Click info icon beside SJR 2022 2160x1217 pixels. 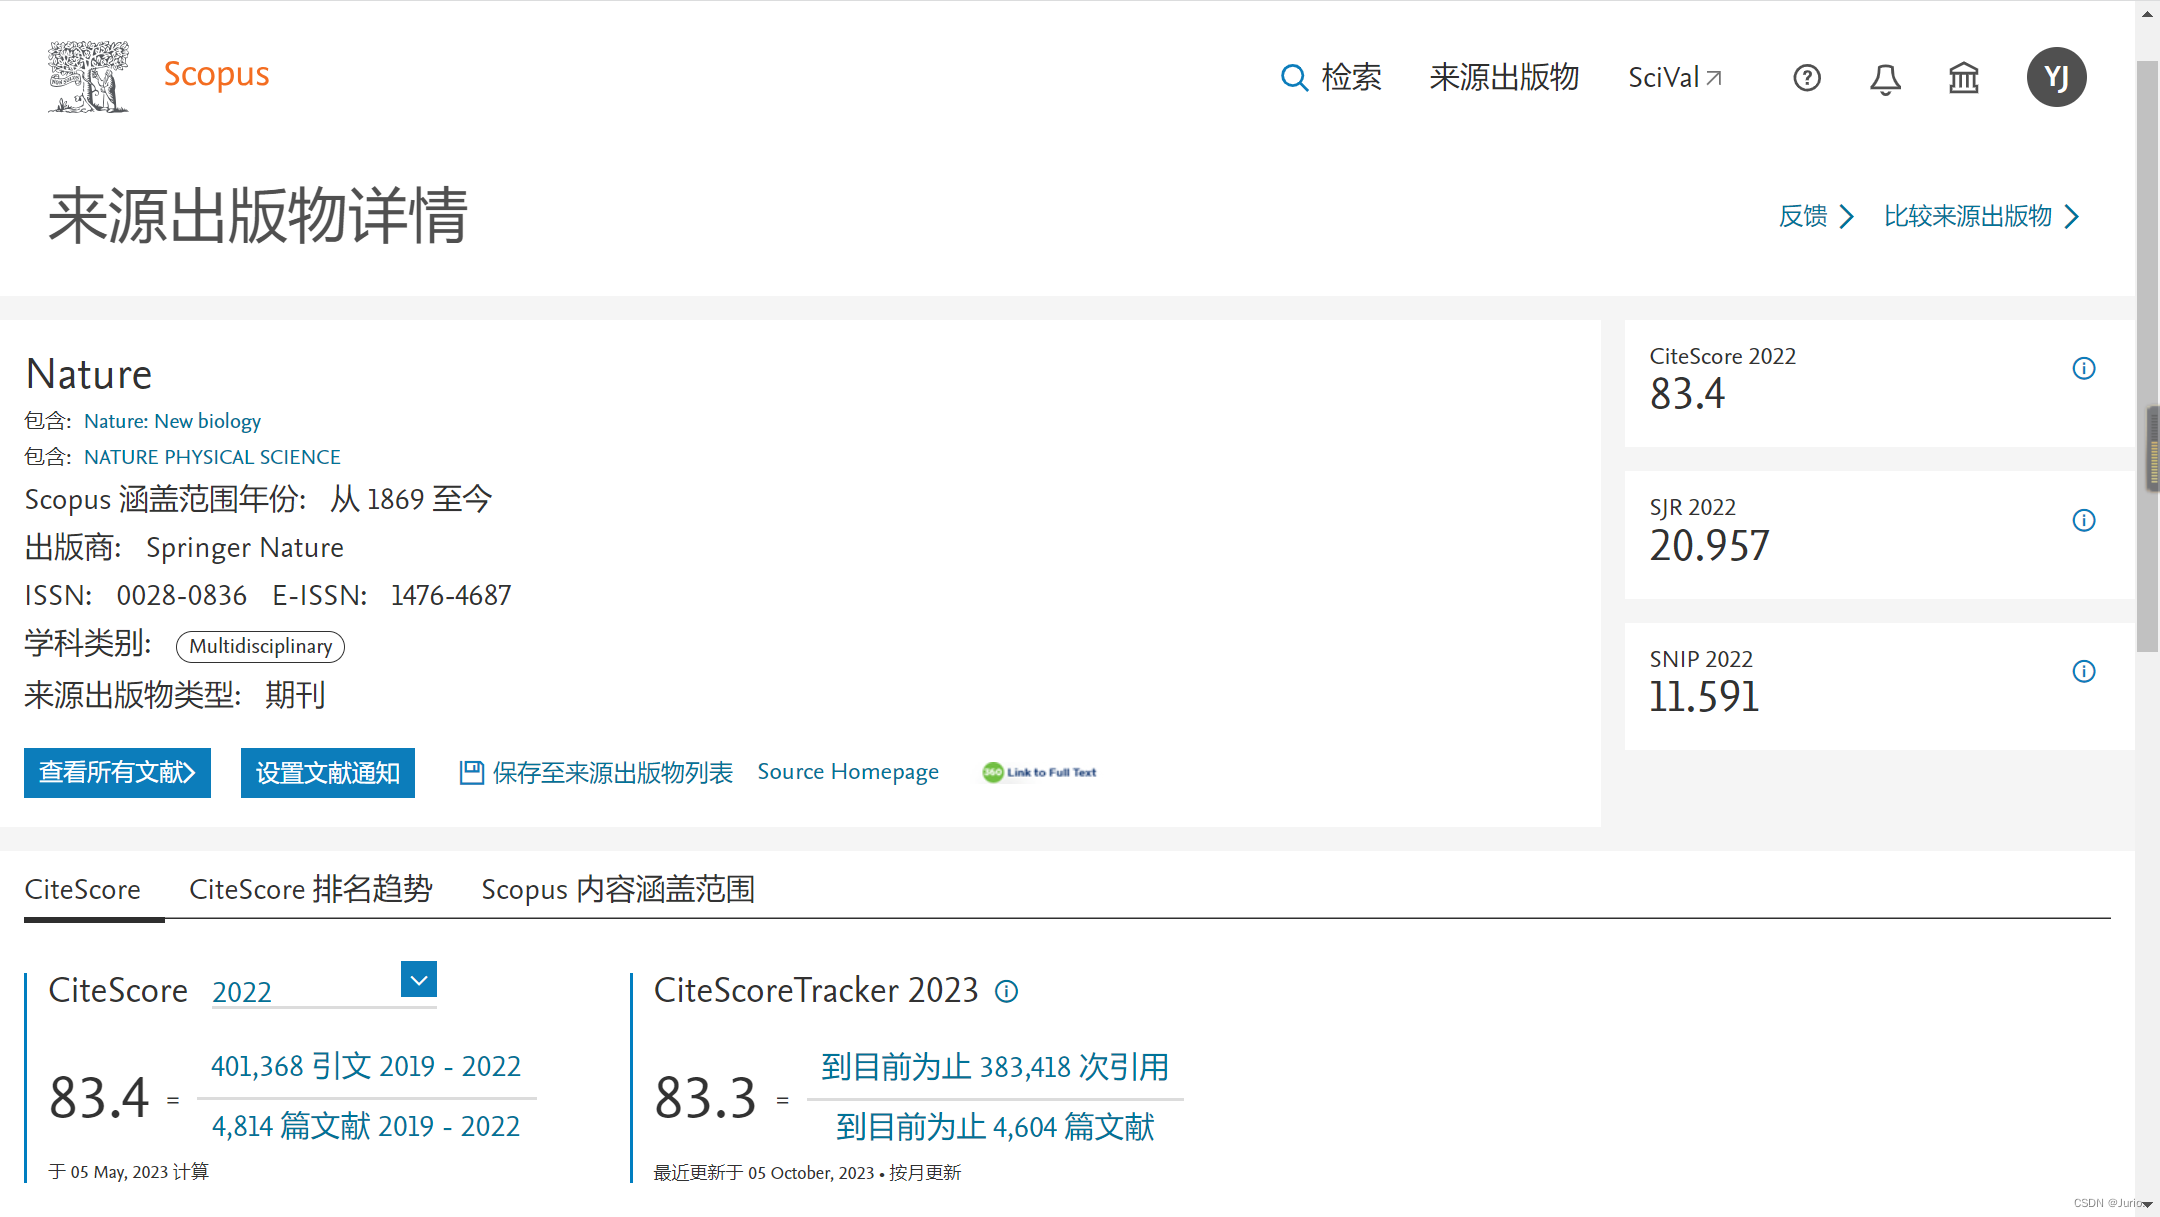tap(2083, 520)
